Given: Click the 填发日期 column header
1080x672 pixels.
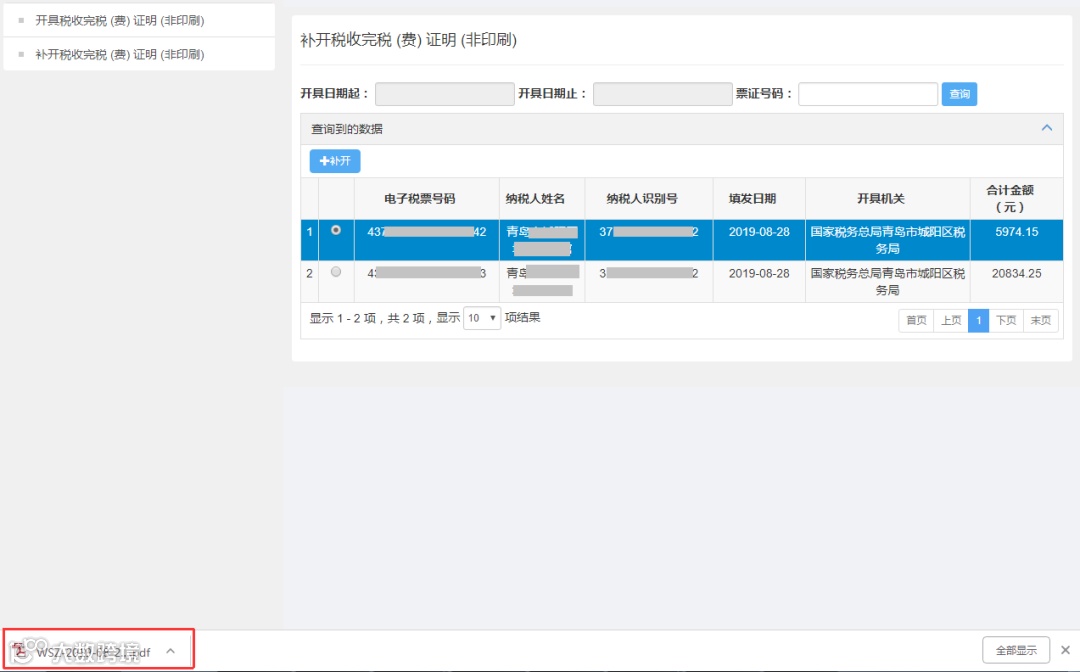Looking at the screenshot, I should pyautogui.click(x=759, y=199).
